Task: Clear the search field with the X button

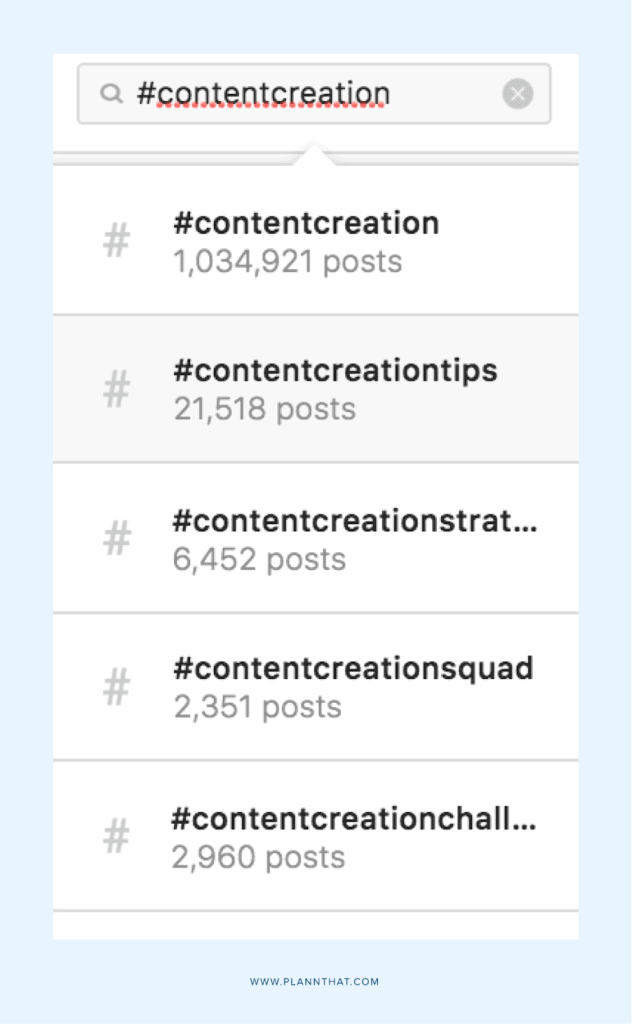Action: [x=517, y=94]
